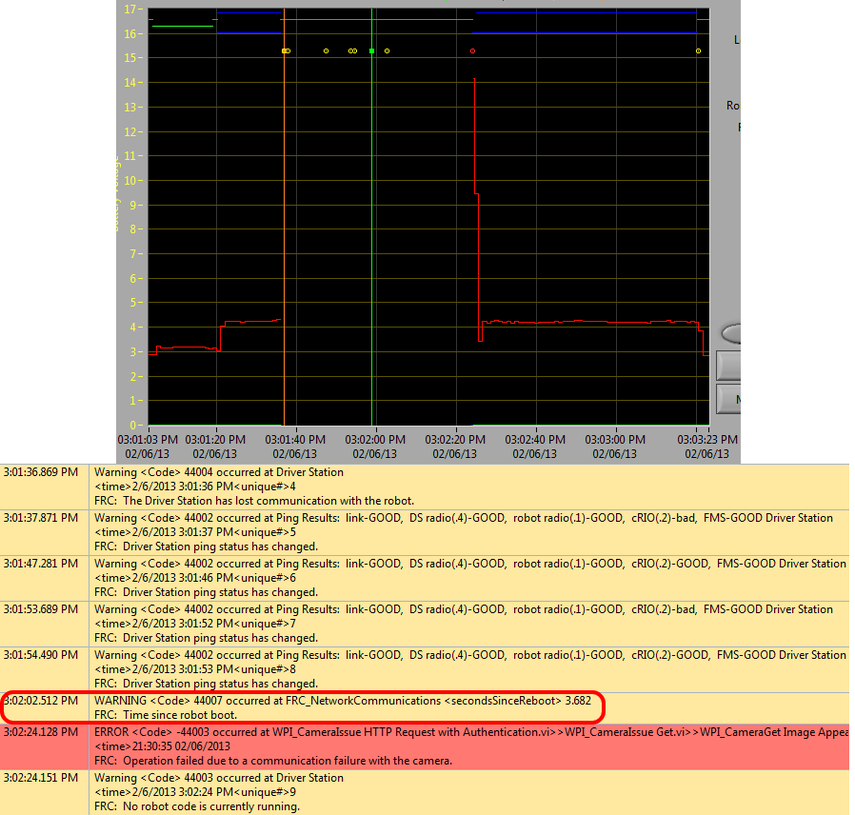Click the yellow warning dot right of green line
855x815 pixels.
[x=387, y=50]
